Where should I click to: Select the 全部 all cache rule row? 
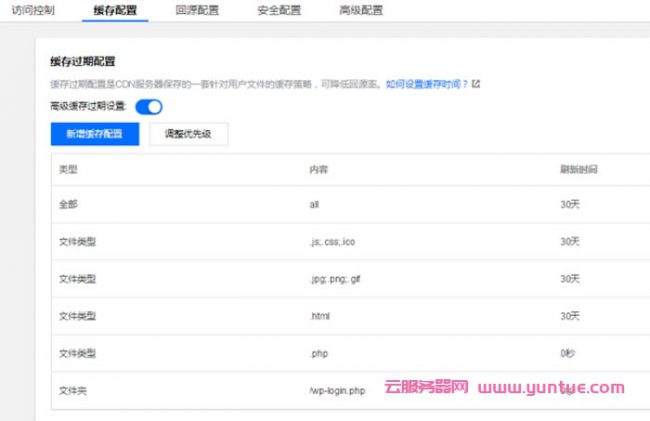click(340, 204)
